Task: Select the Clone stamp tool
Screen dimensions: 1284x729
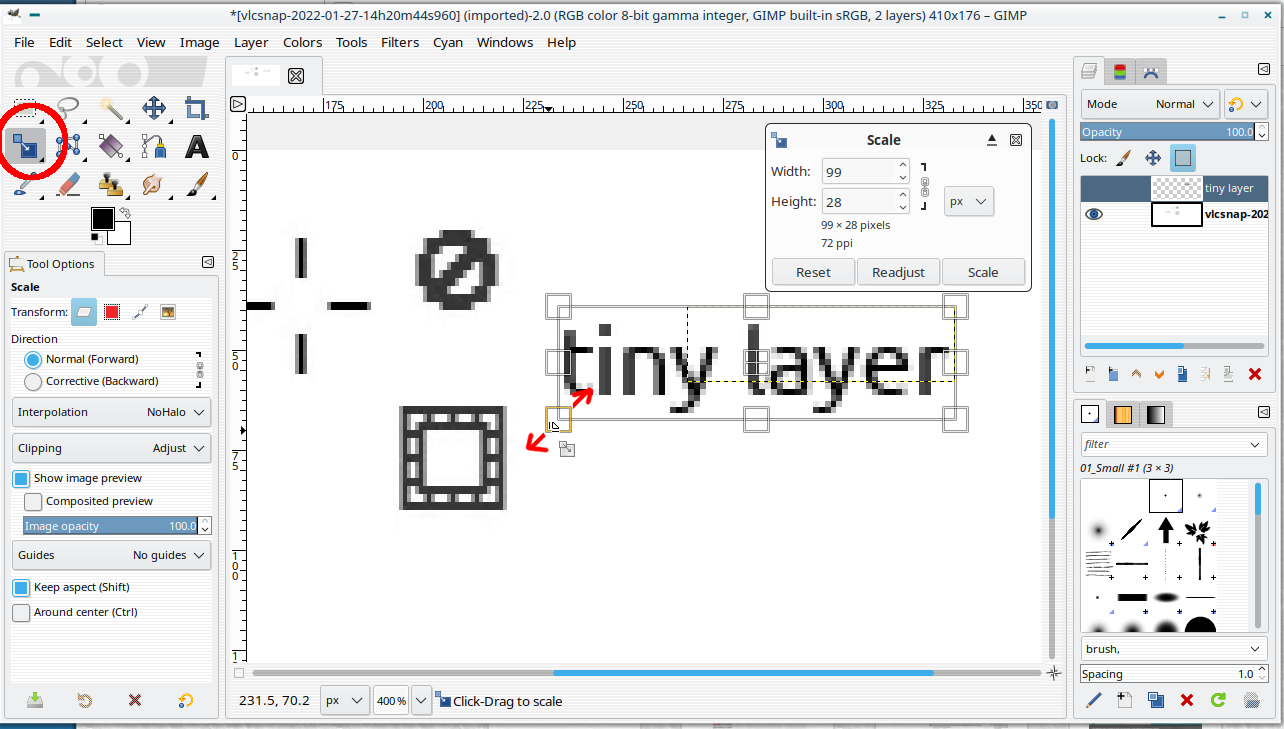Action: (x=111, y=184)
